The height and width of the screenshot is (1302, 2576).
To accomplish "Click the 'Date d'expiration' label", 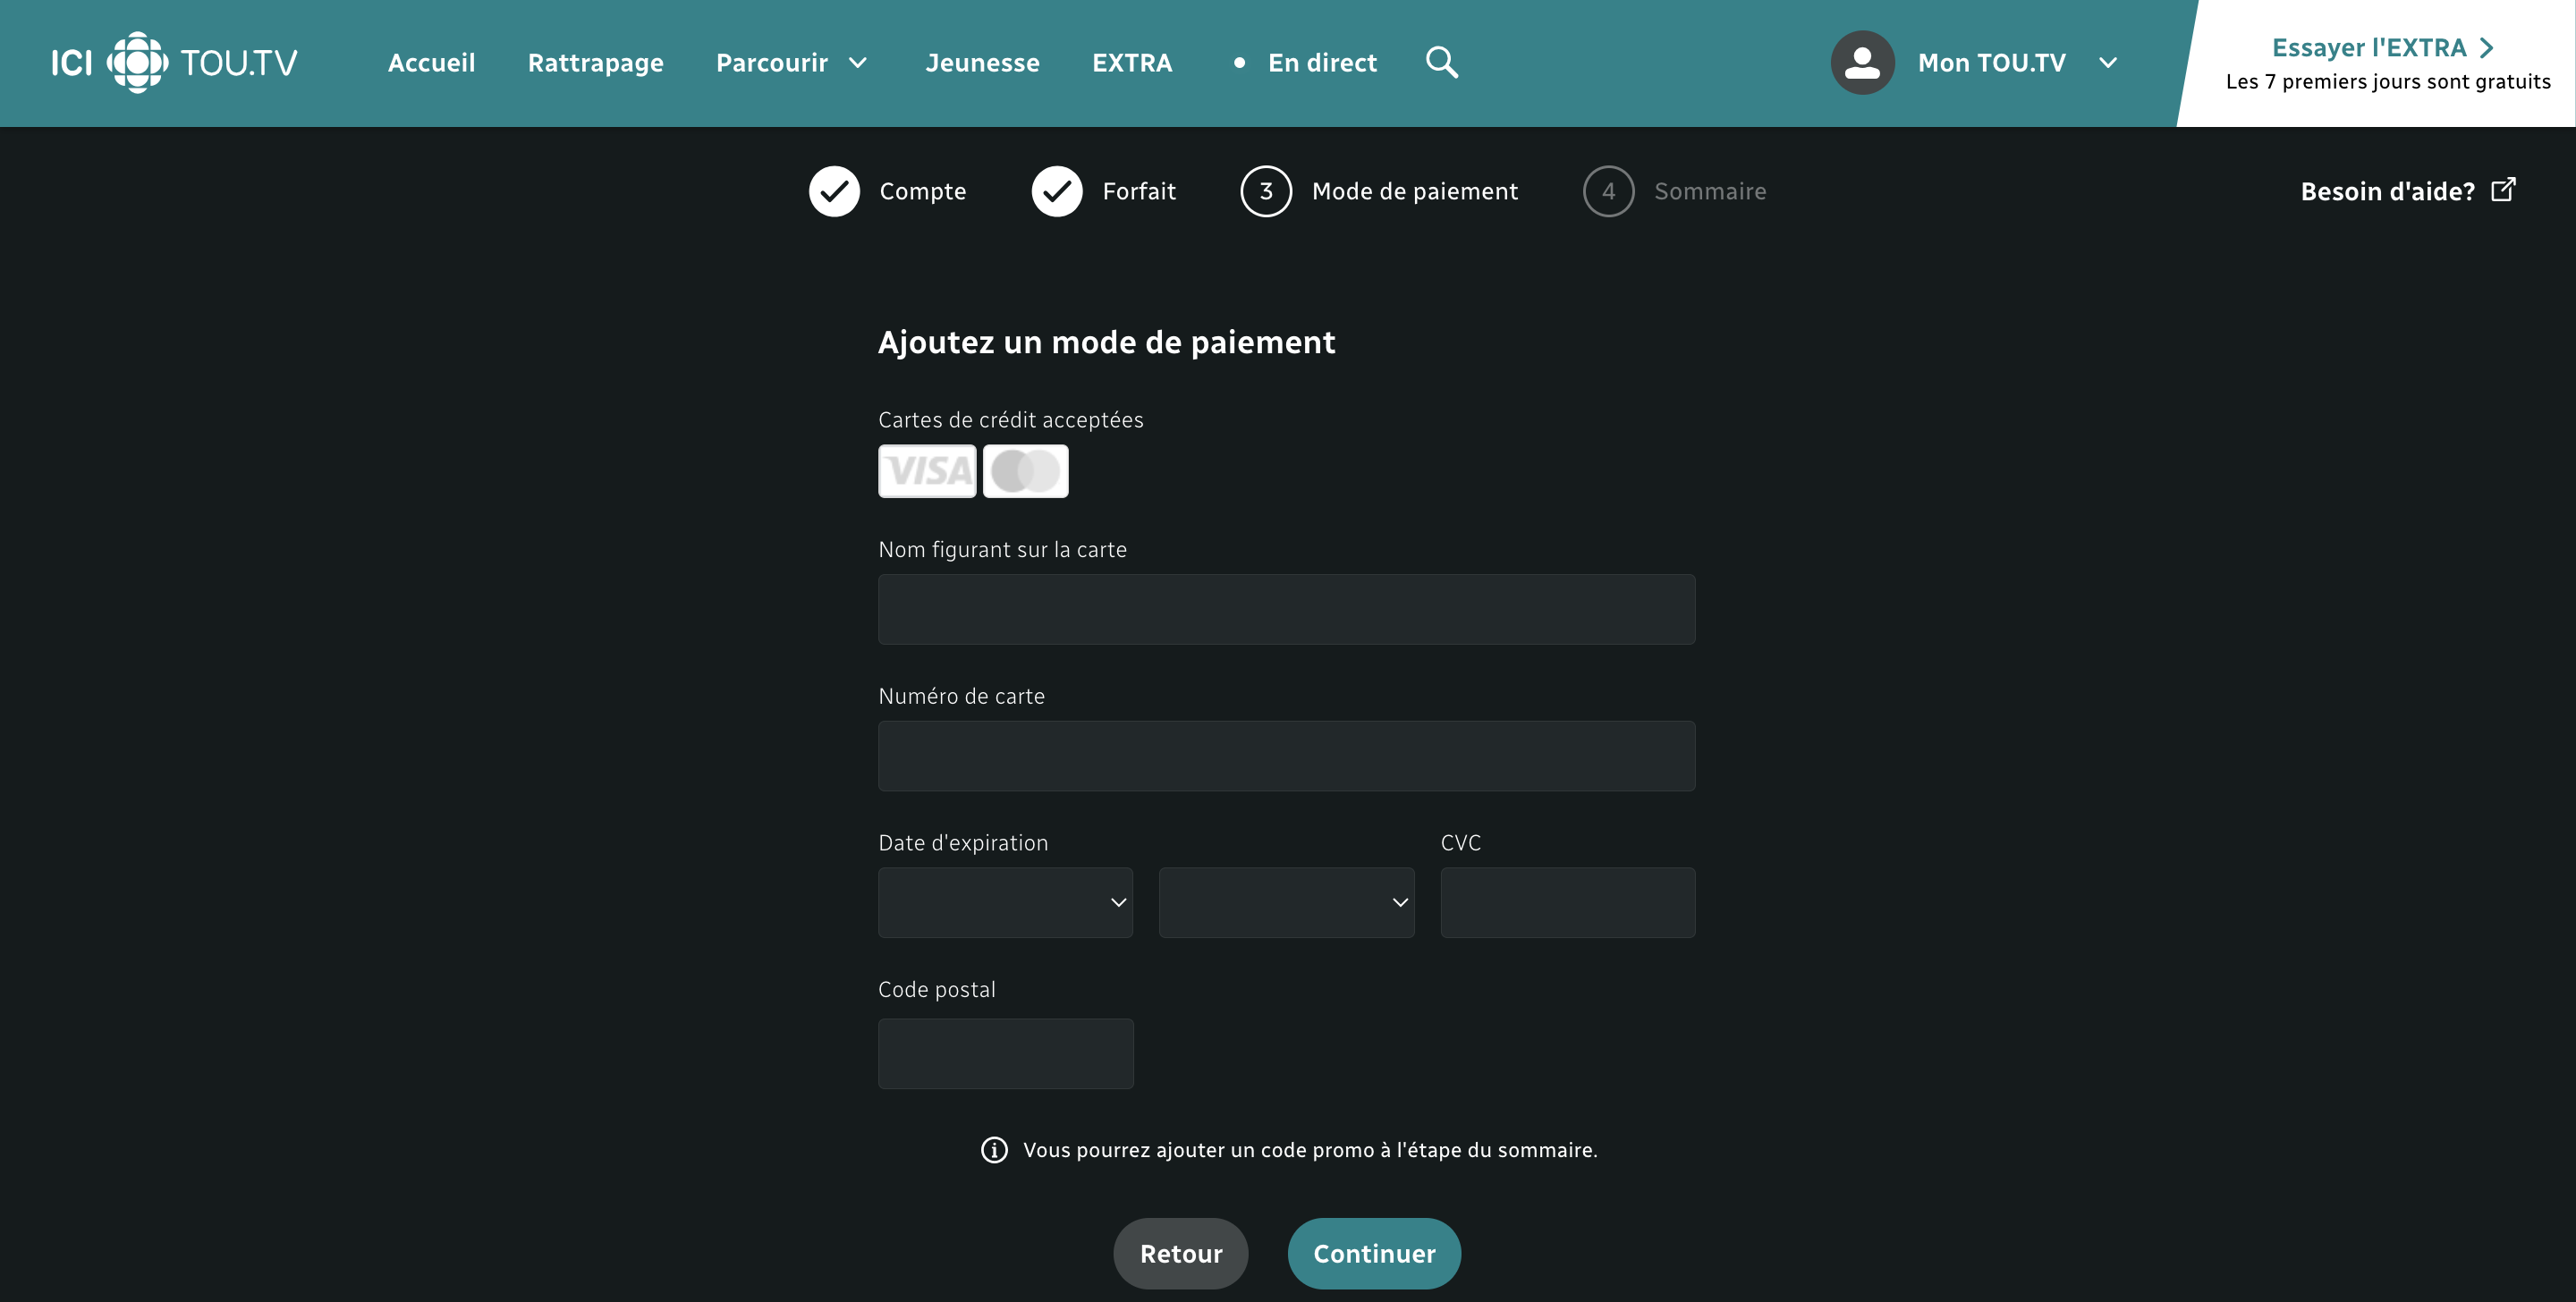I will [962, 843].
